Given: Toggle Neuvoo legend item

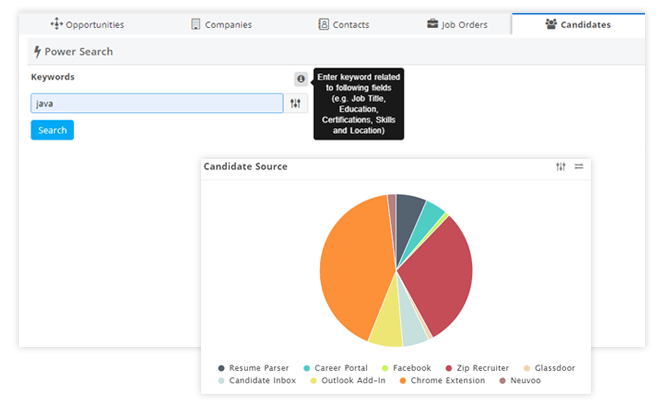Looking at the screenshot, I should (x=520, y=380).
